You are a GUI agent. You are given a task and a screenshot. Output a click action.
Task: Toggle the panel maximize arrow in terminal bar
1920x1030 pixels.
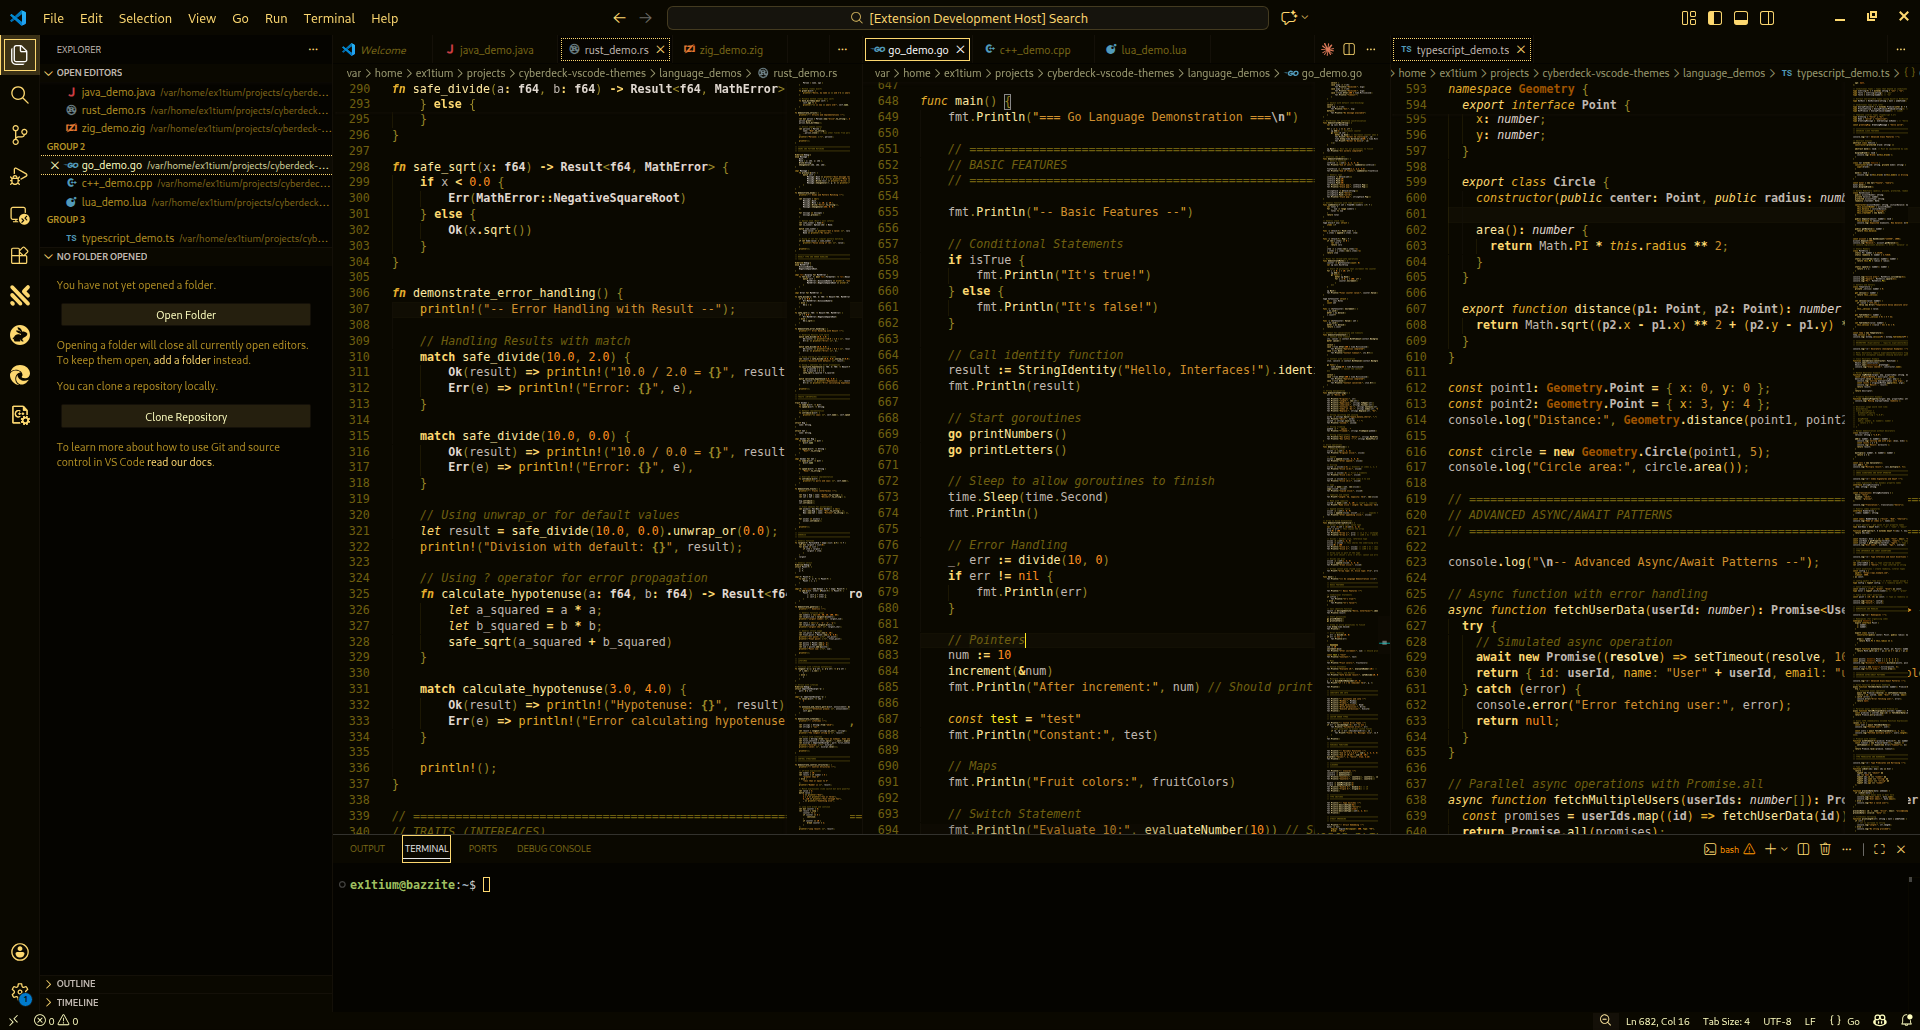click(1879, 849)
